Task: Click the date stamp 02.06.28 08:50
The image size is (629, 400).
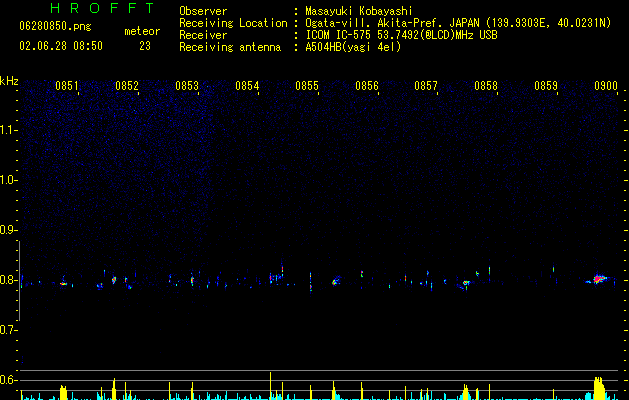Action: coord(61,46)
